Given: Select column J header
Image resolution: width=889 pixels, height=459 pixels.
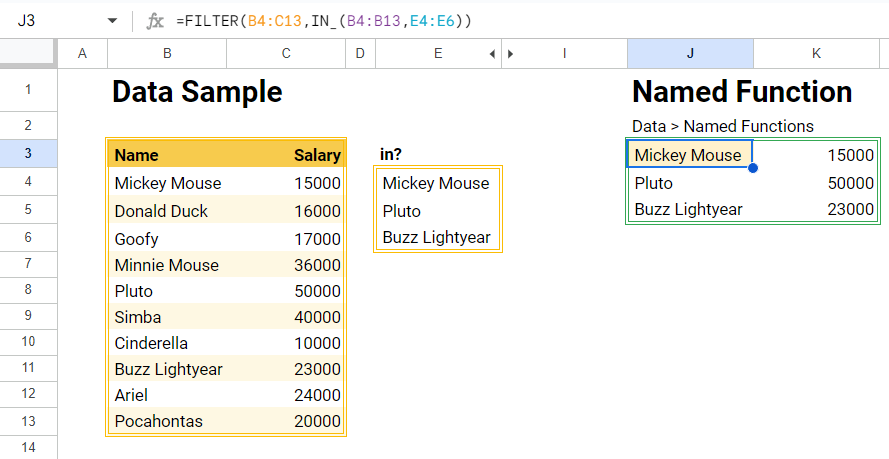Looking at the screenshot, I should 690,54.
